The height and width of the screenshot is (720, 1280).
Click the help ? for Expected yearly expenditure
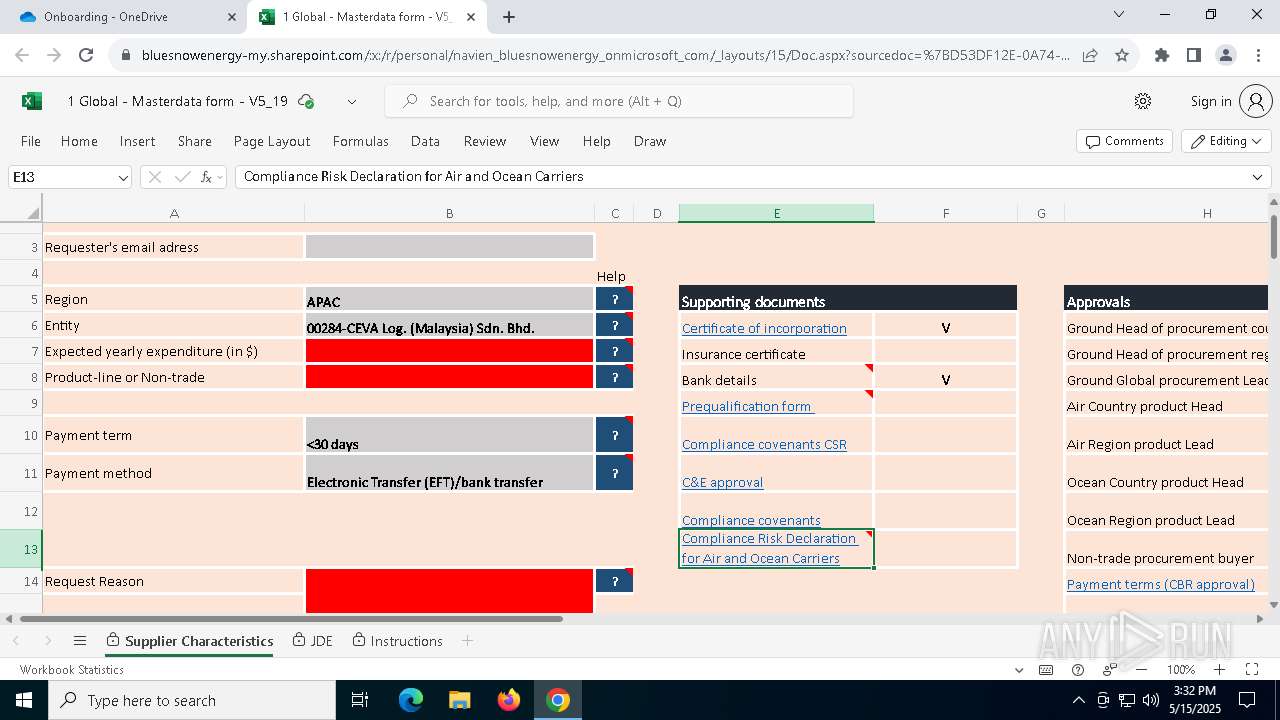[614, 351]
